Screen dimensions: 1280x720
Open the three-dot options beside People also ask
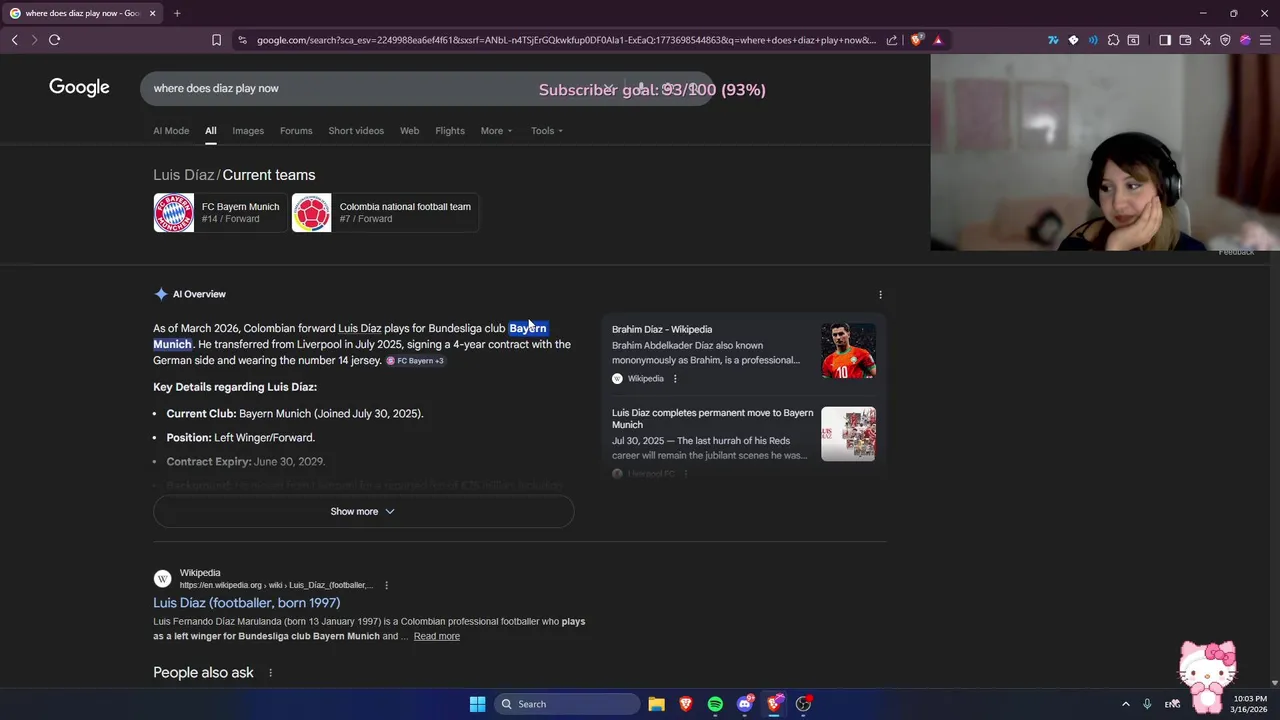click(x=270, y=673)
